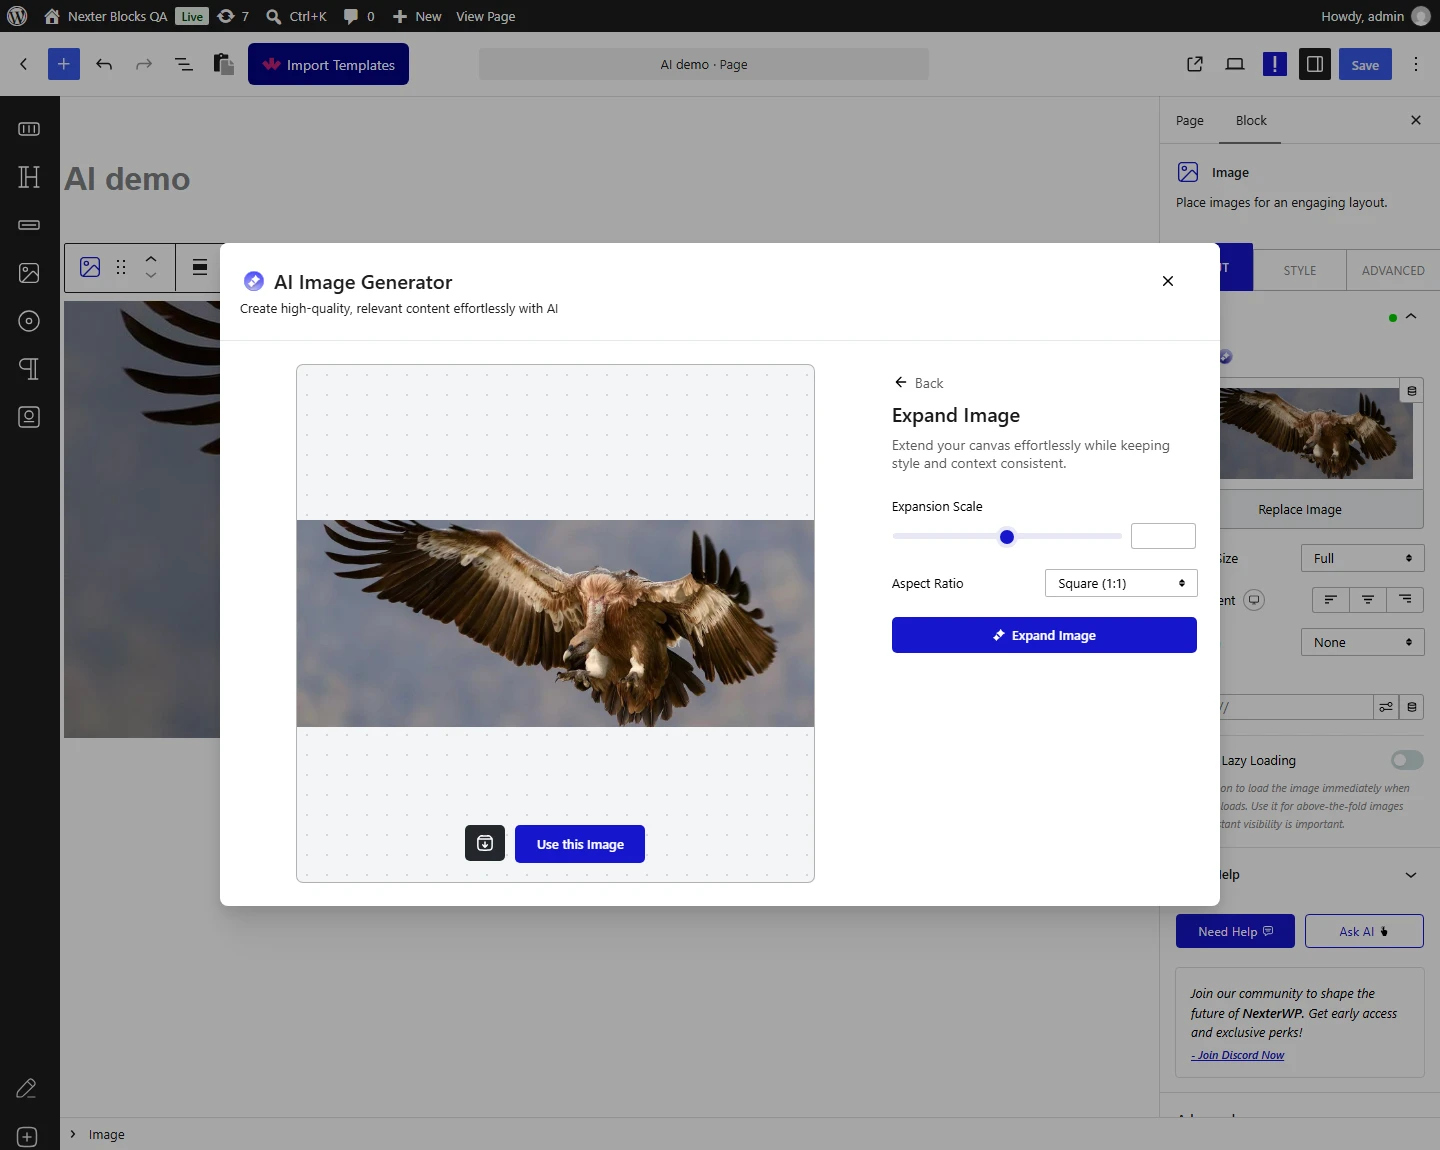Click the vulture image in preview canvas
The width and height of the screenshot is (1440, 1150).
(555, 623)
